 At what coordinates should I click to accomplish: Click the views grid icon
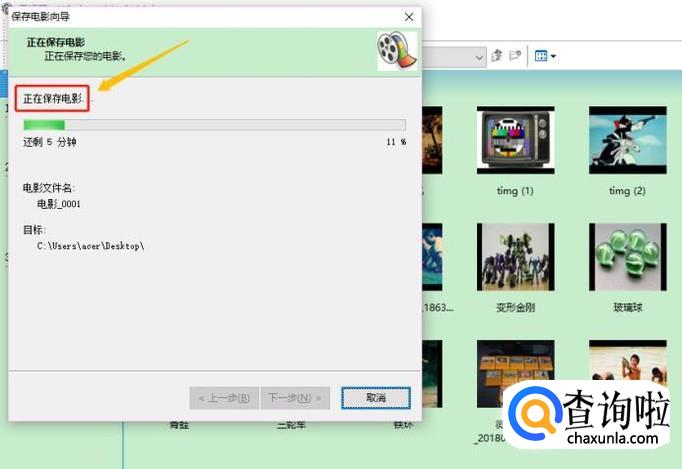(540, 56)
